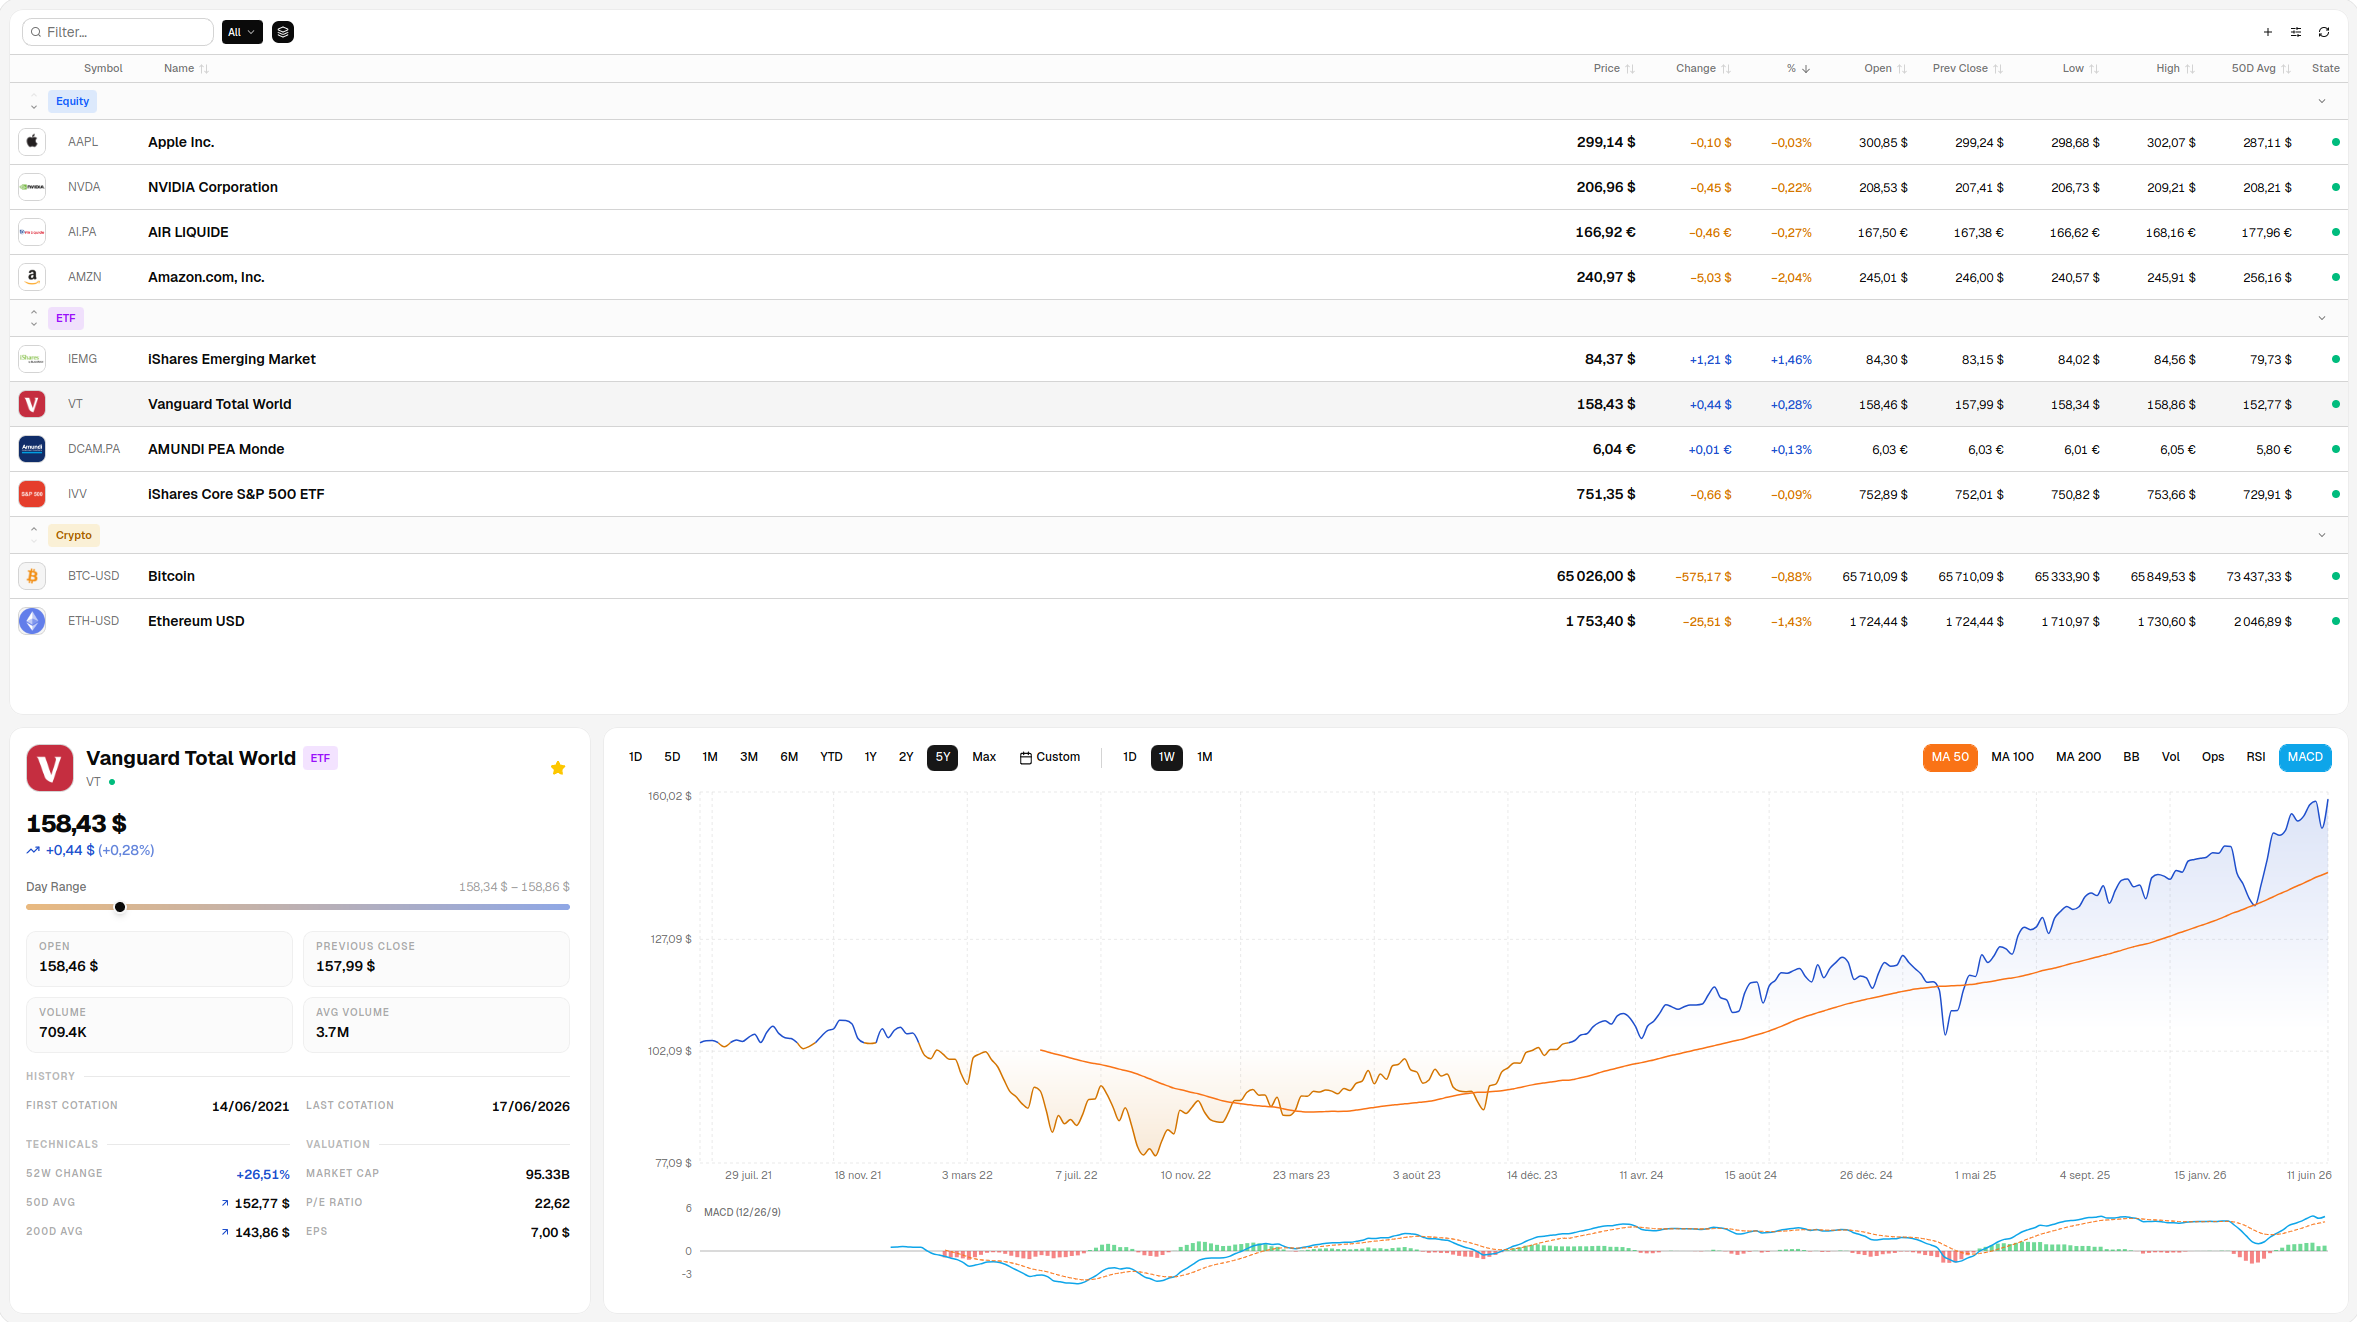Open Custom date range picker

[1050, 757]
